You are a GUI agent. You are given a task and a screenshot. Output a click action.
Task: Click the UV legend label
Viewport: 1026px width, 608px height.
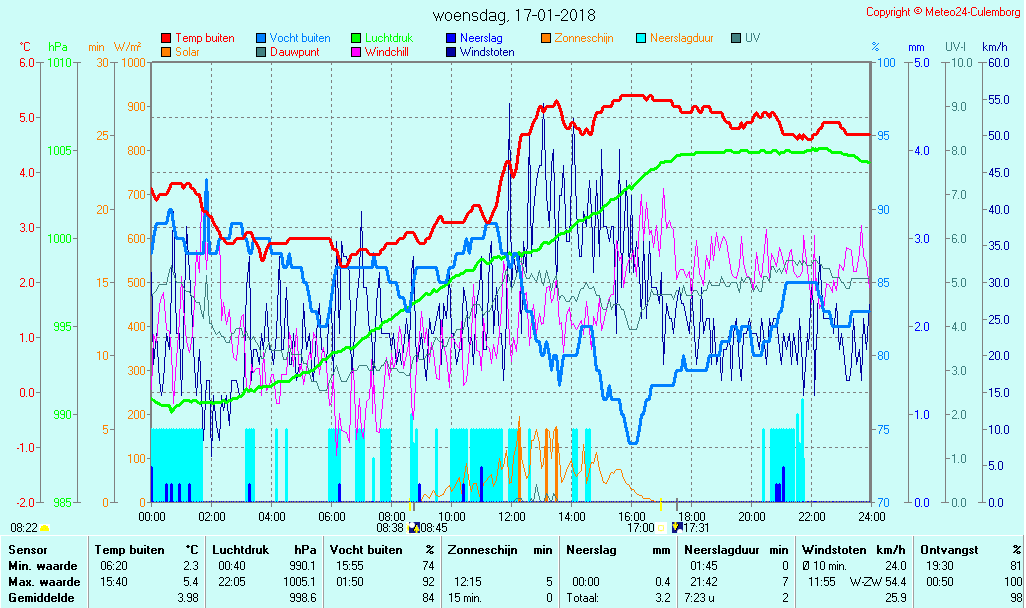753,38
